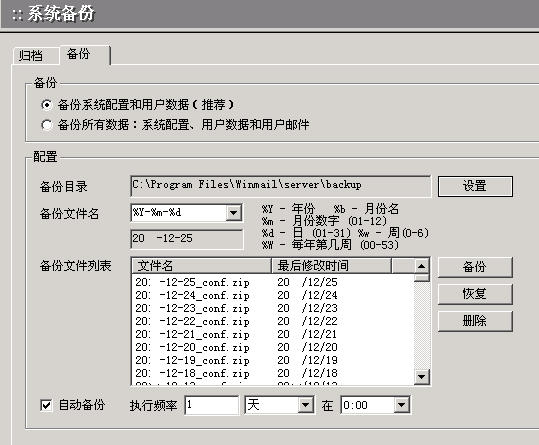This screenshot has width=539, height=445.
Task: Select file -12-25_conf.zip in list
Action: pos(192,282)
